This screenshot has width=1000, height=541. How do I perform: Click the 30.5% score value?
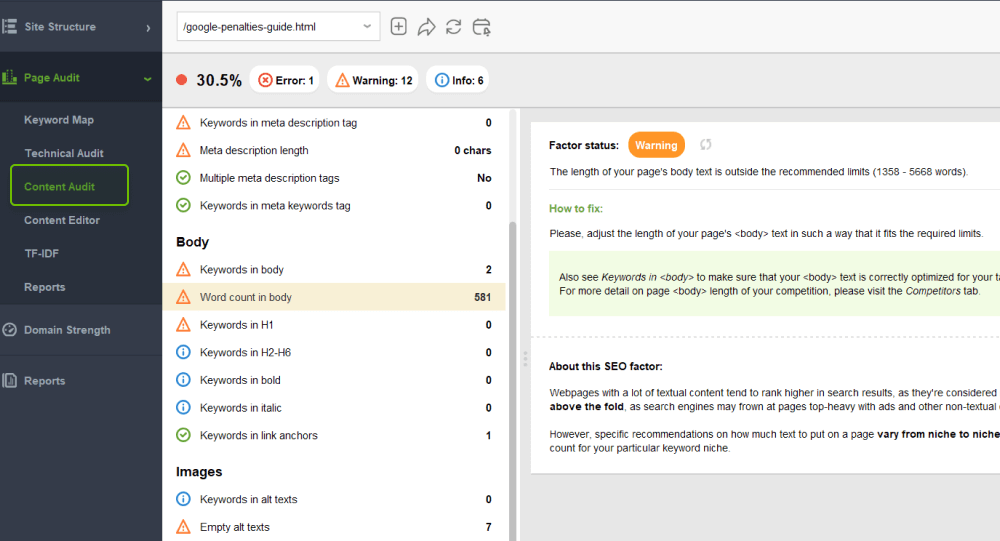coord(219,80)
